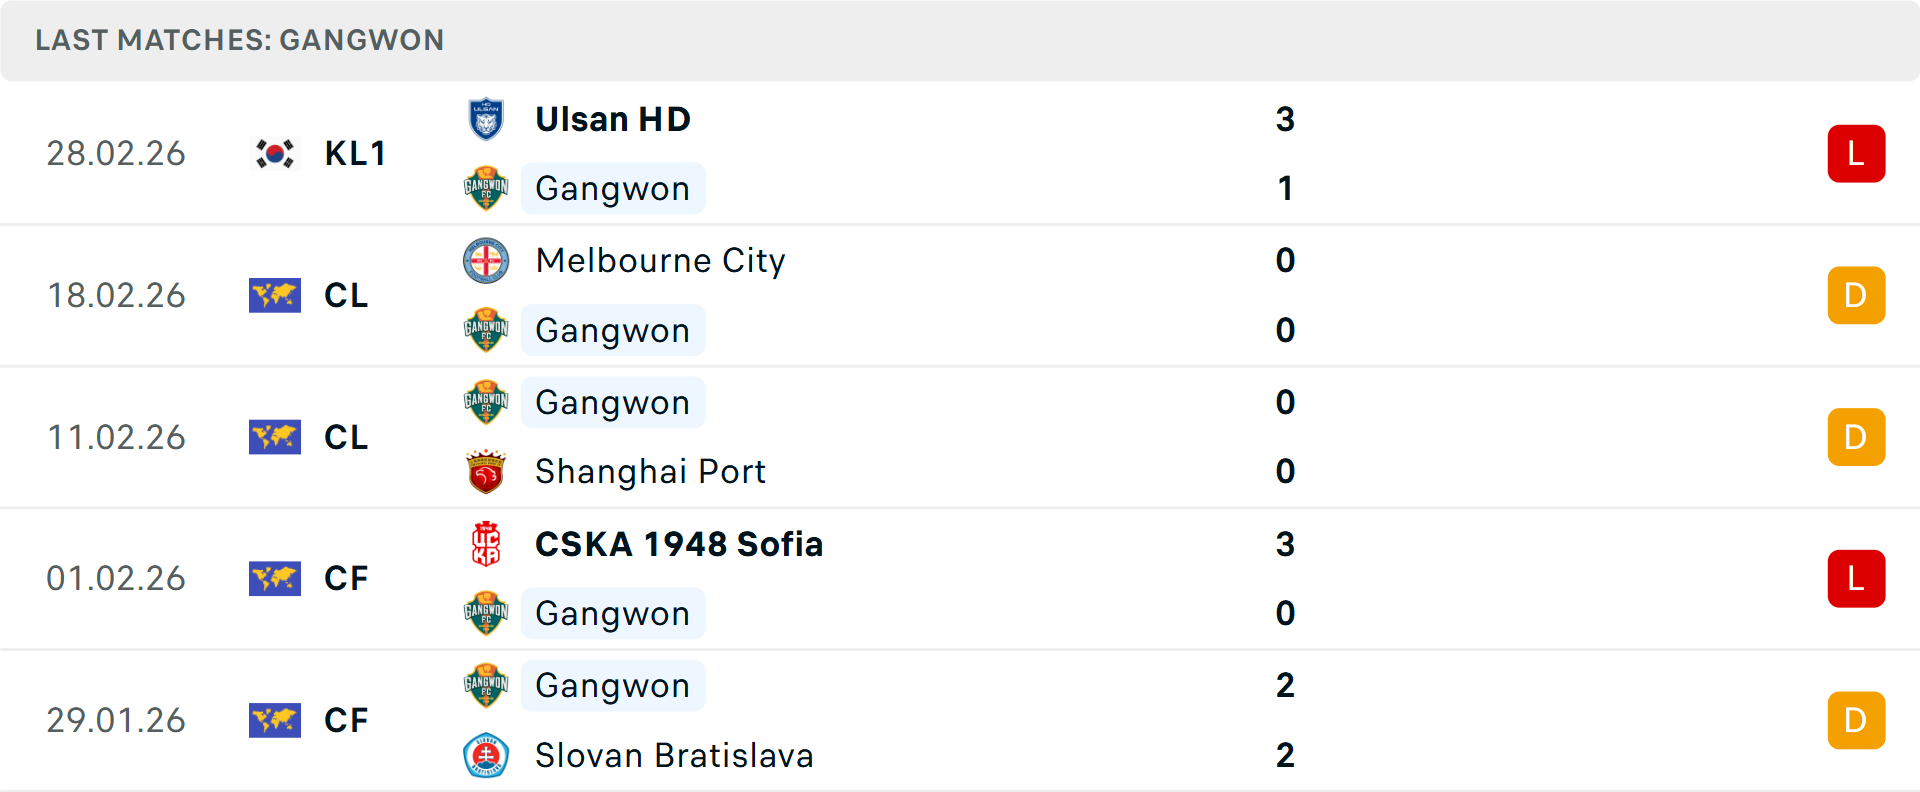Open the Melbourne City team link
The image size is (1920, 792).
[660, 261]
